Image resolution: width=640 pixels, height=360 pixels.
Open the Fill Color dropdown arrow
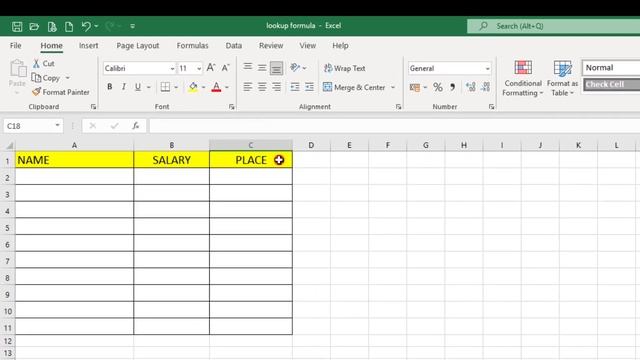pyautogui.click(x=203, y=87)
